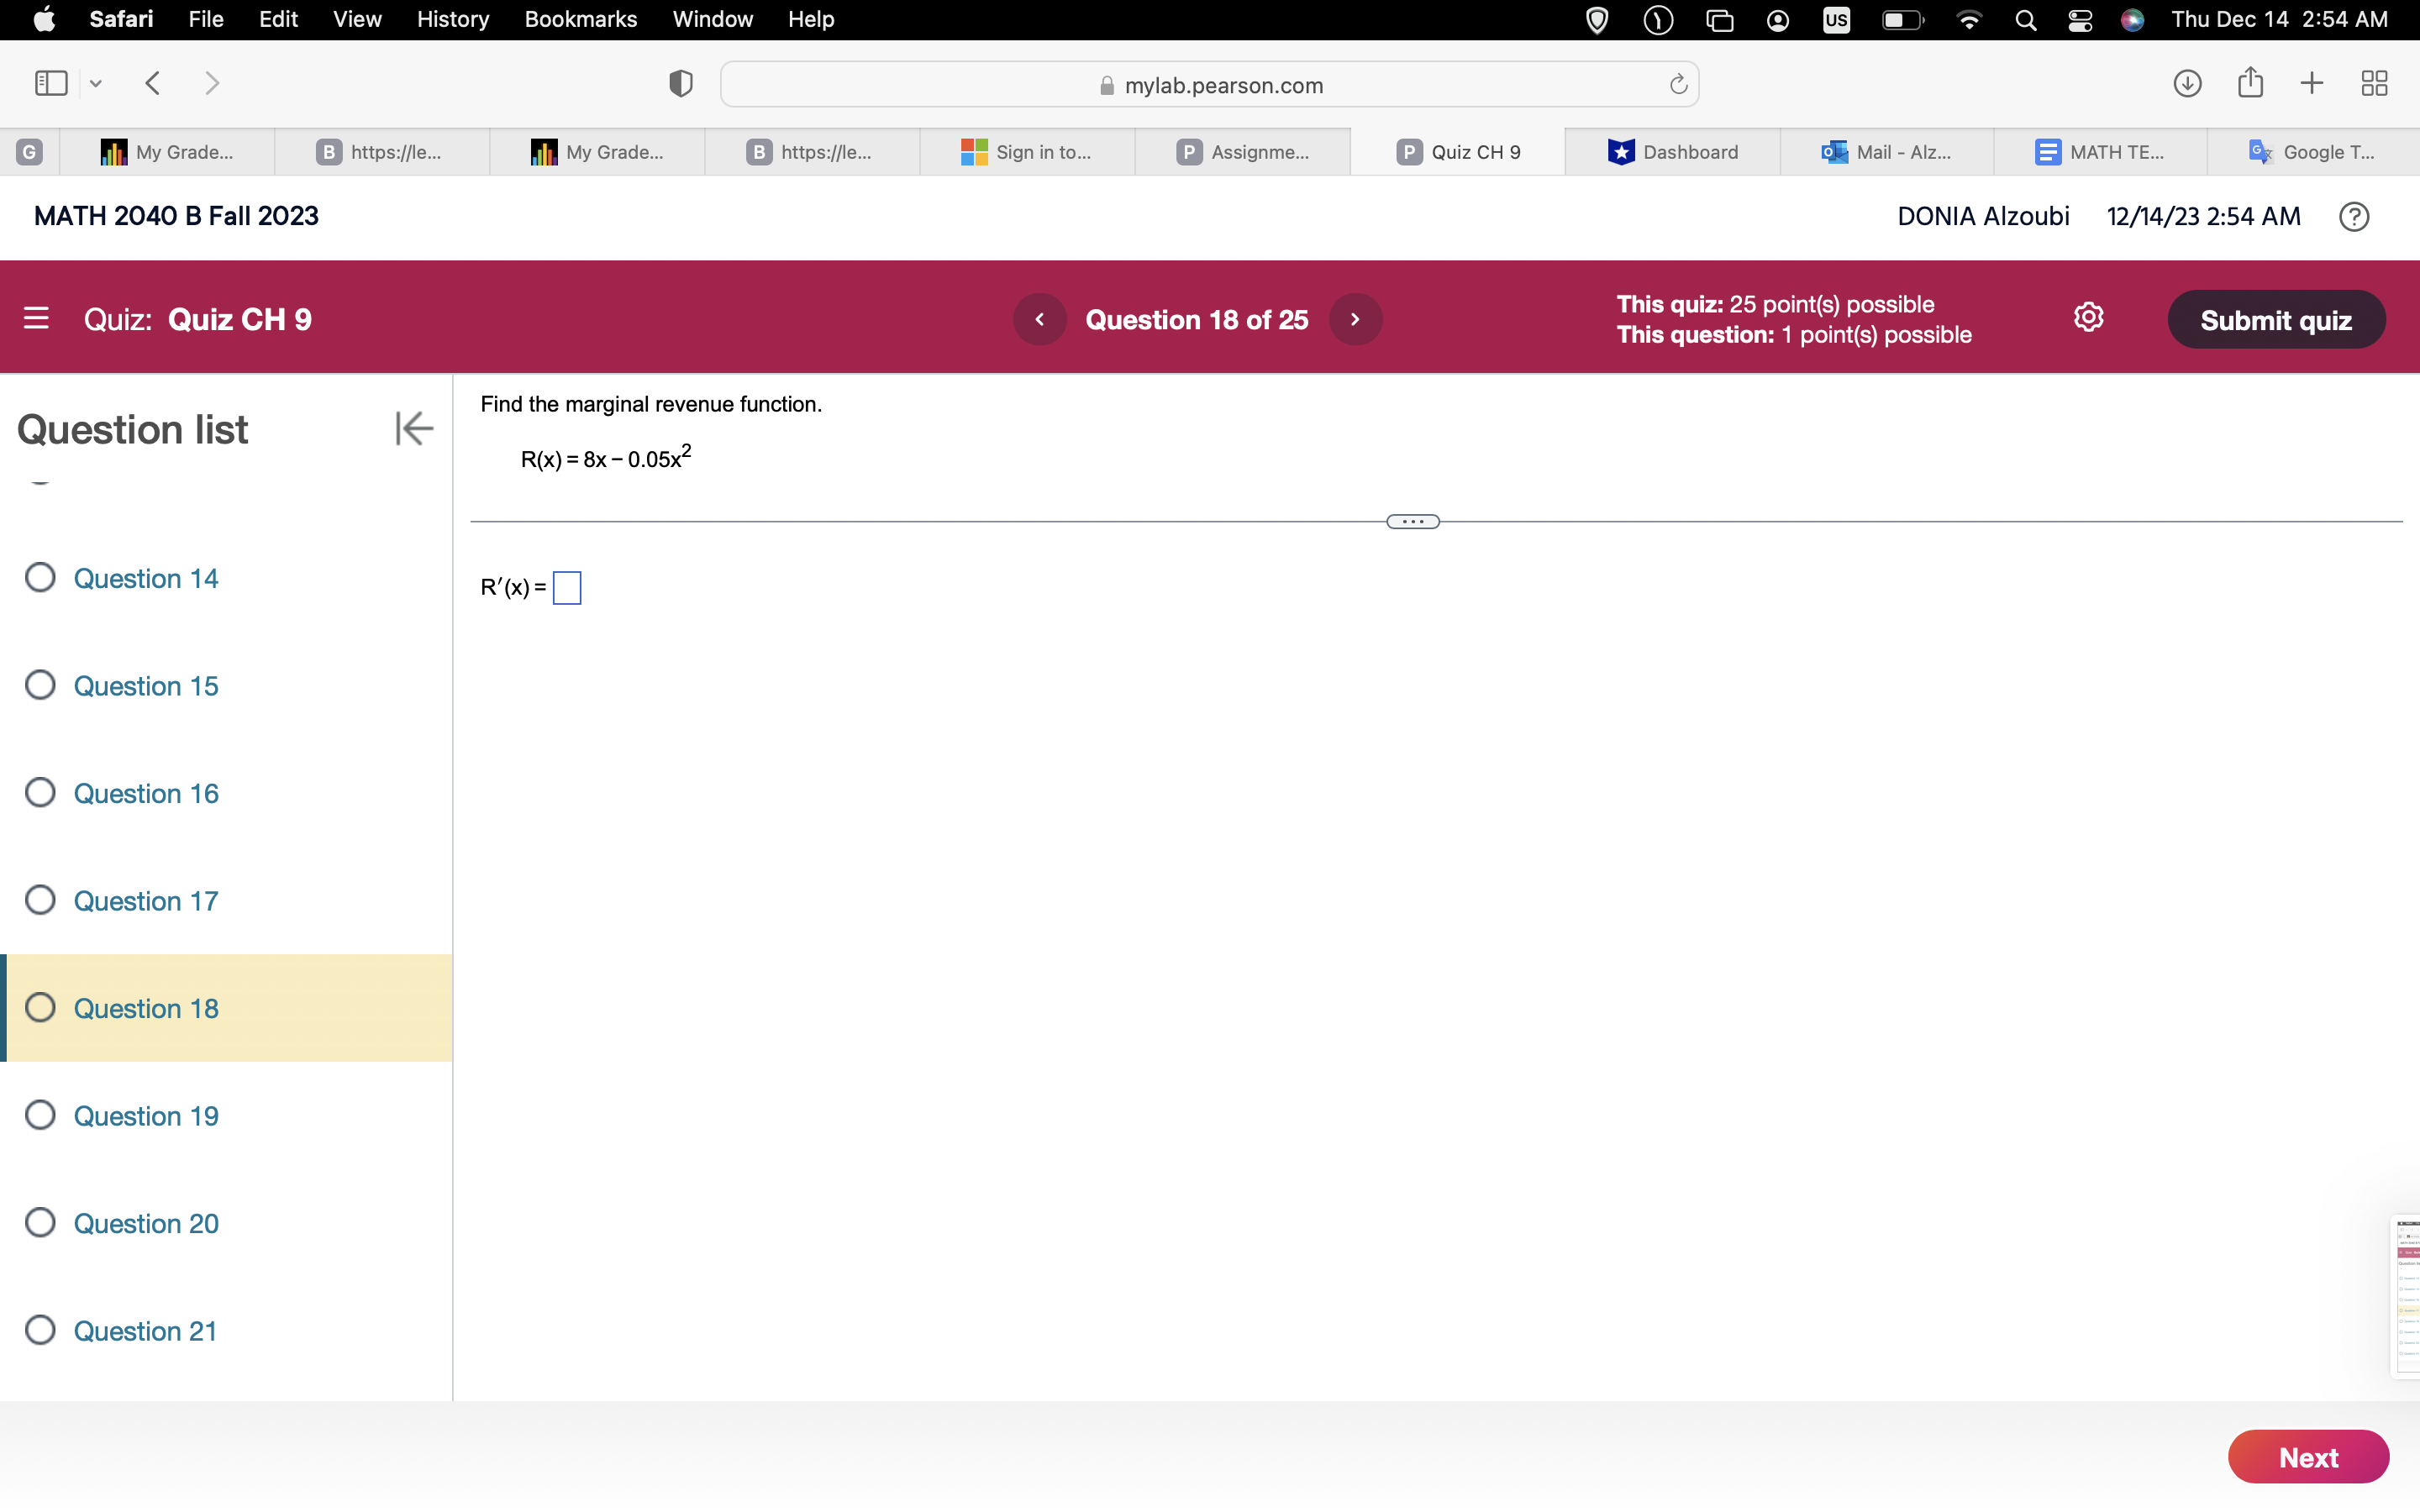Click the R'(x) answer input box
2420x1512 pixels.
(x=567, y=588)
